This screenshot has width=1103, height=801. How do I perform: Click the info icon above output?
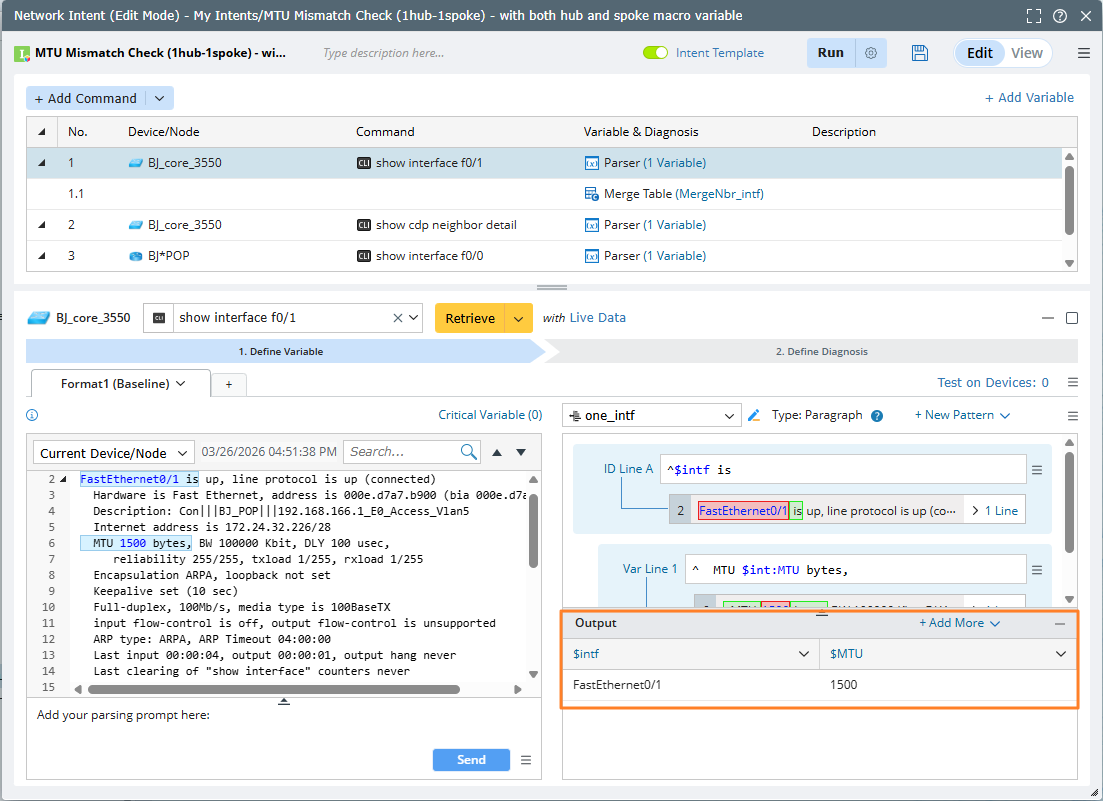32,415
